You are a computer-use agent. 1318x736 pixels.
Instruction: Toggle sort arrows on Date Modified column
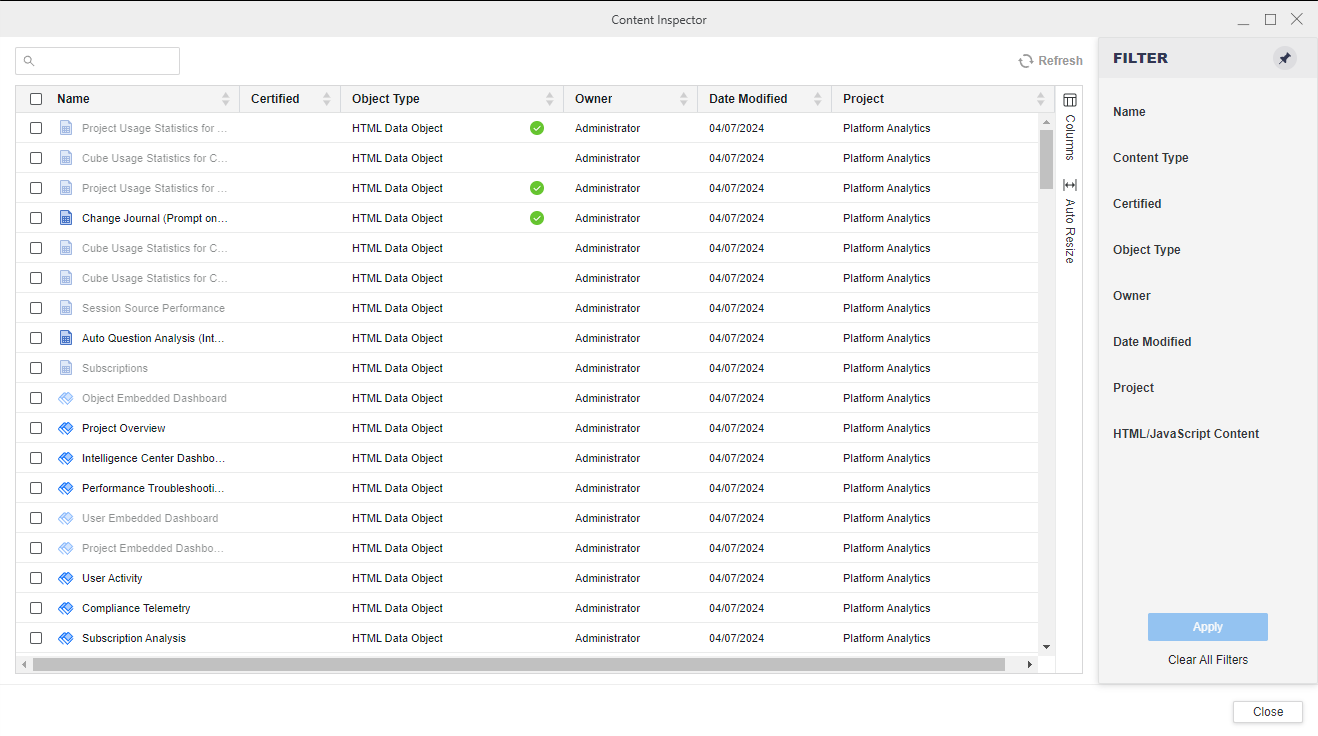(x=817, y=99)
